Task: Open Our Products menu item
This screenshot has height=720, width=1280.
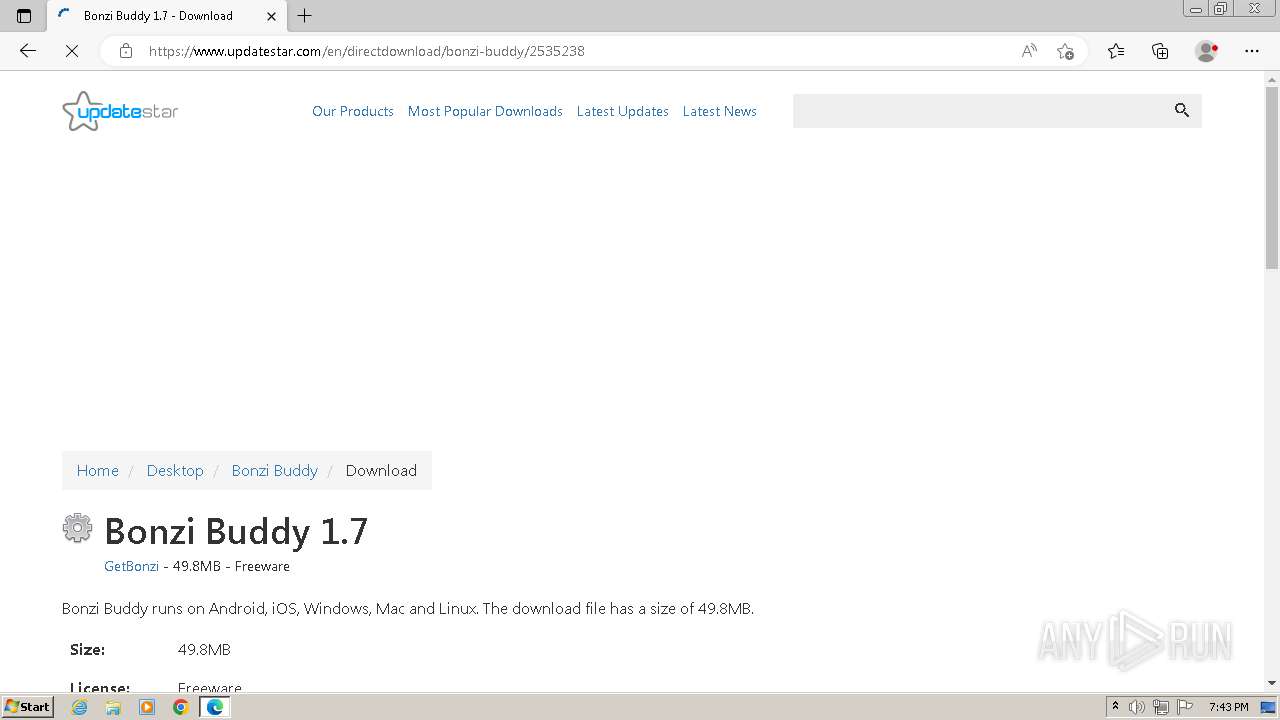Action: pos(353,111)
